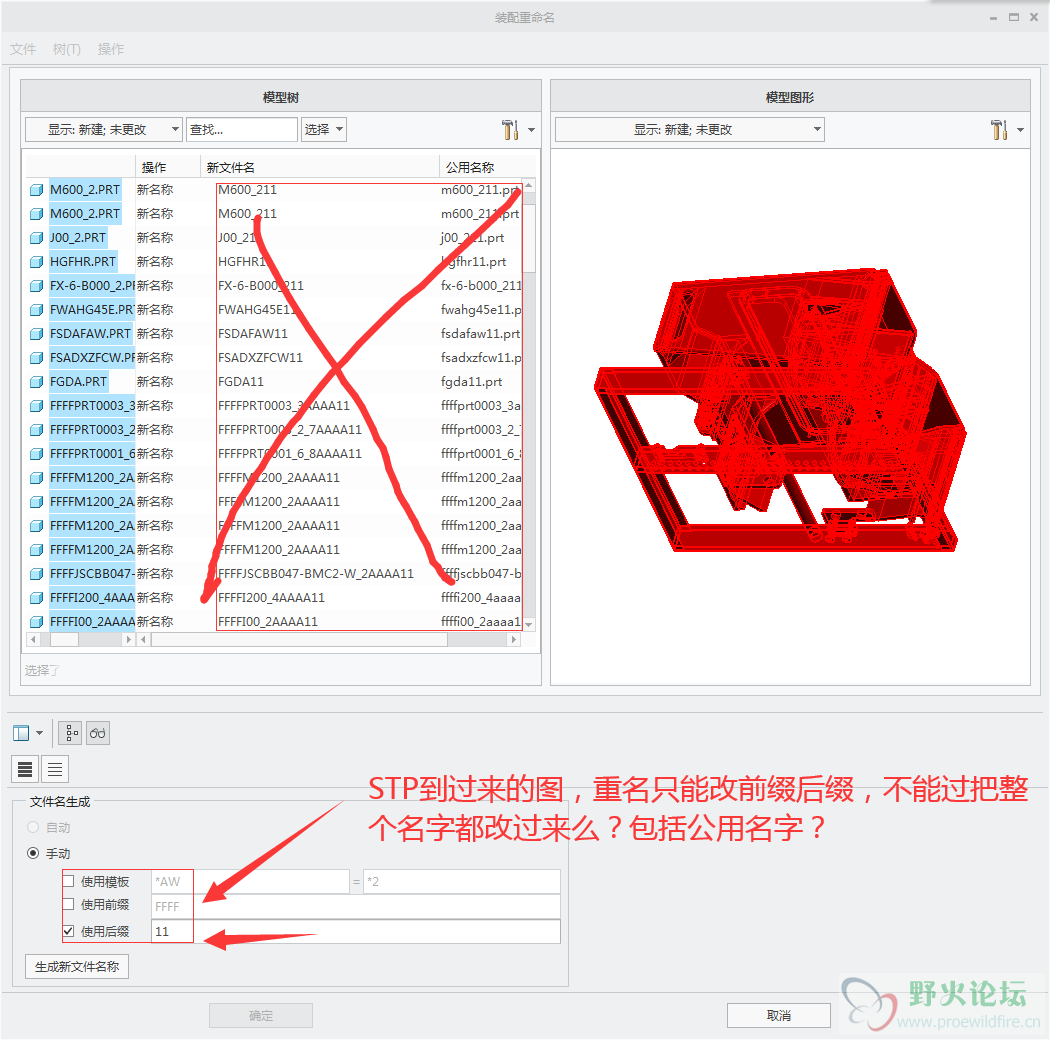Click the vertical scrollbar down arrow
The height and width of the screenshot is (1040, 1050).
(529, 624)
